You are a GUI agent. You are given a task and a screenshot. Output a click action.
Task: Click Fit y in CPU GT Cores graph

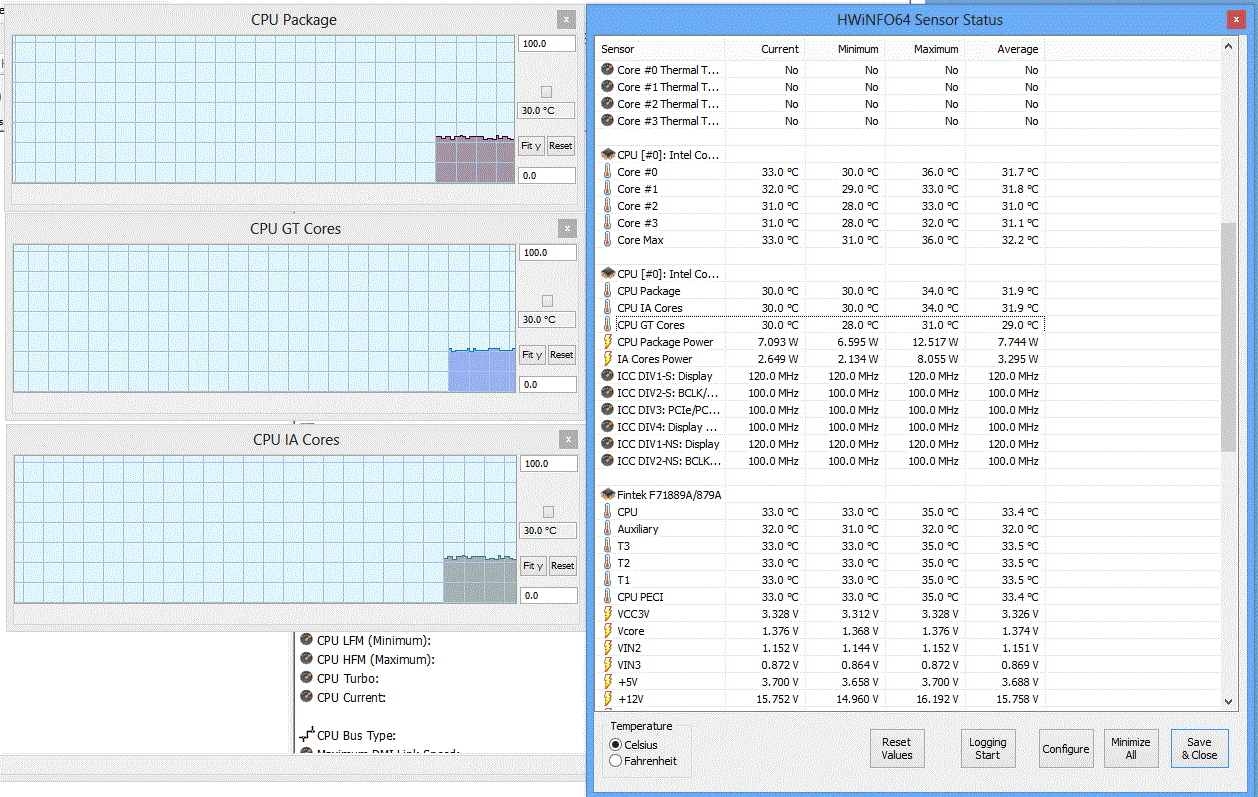[532, 355]
